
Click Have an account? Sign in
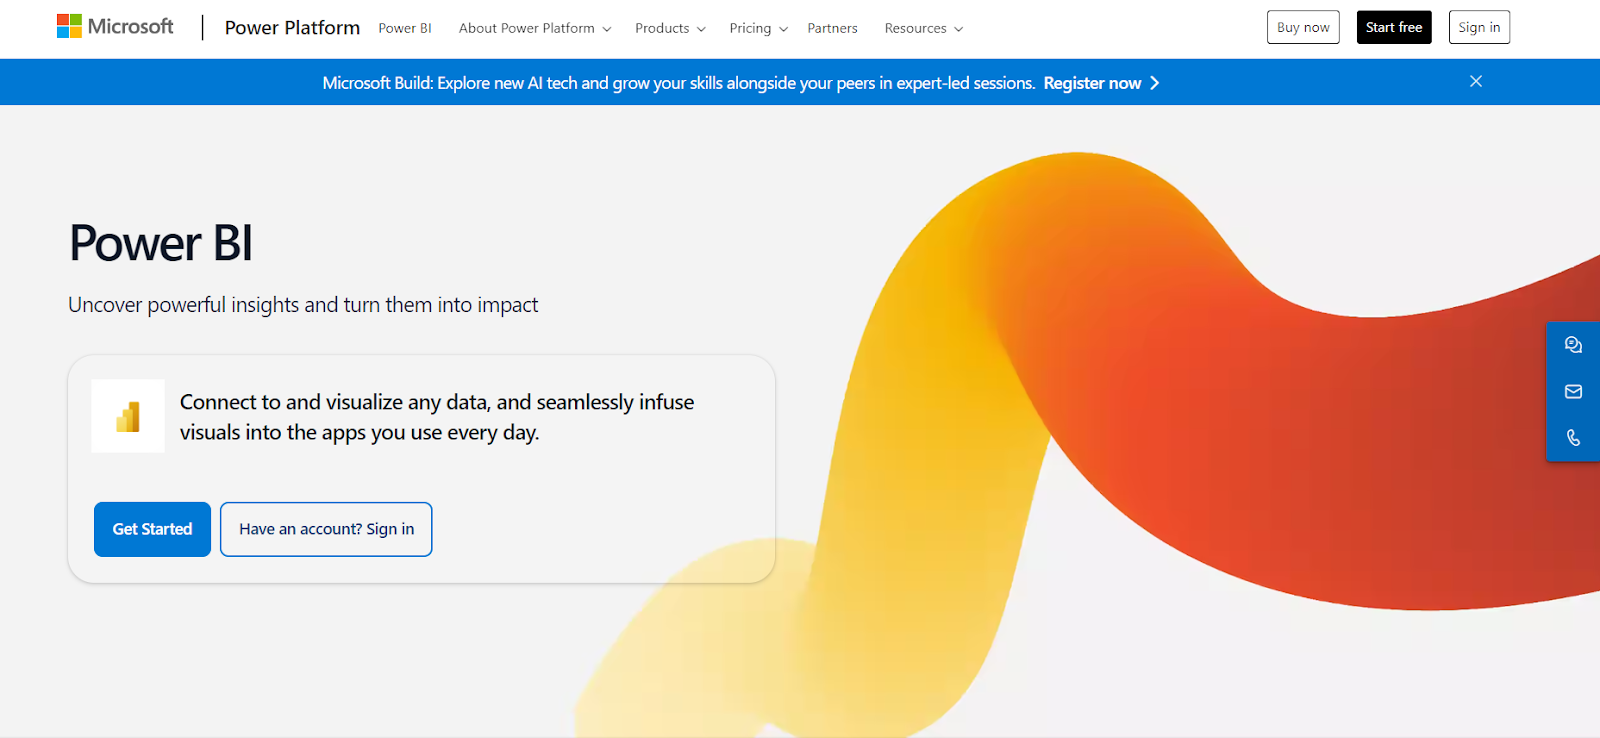pos(326,529)
